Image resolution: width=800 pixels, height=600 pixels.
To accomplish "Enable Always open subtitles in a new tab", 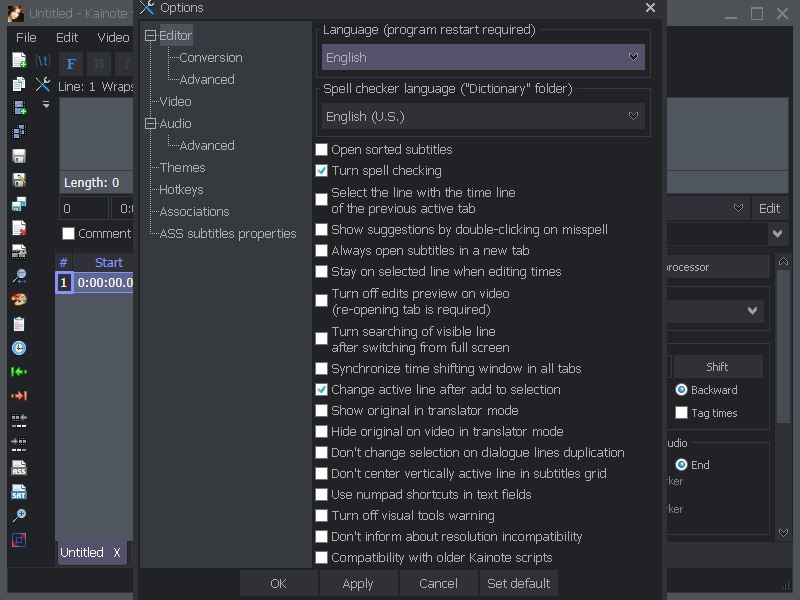I will pyautogui.click(x=322, y=251).
